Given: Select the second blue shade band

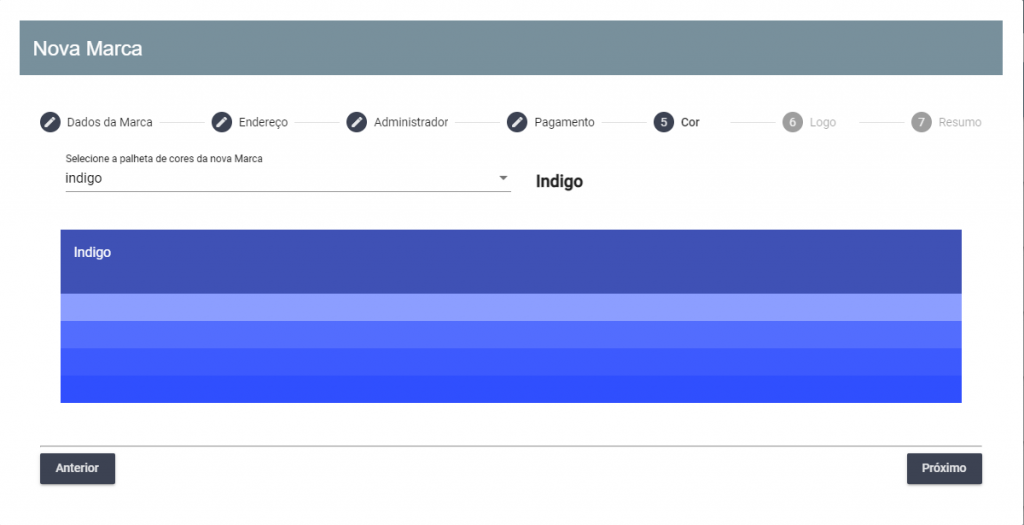Looking at the screenshot, I should pos(511,334).
